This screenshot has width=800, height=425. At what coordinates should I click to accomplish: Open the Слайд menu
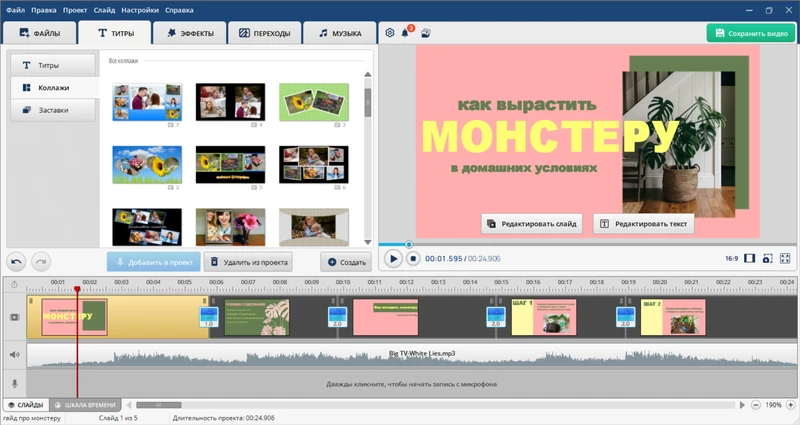(104, 10)
